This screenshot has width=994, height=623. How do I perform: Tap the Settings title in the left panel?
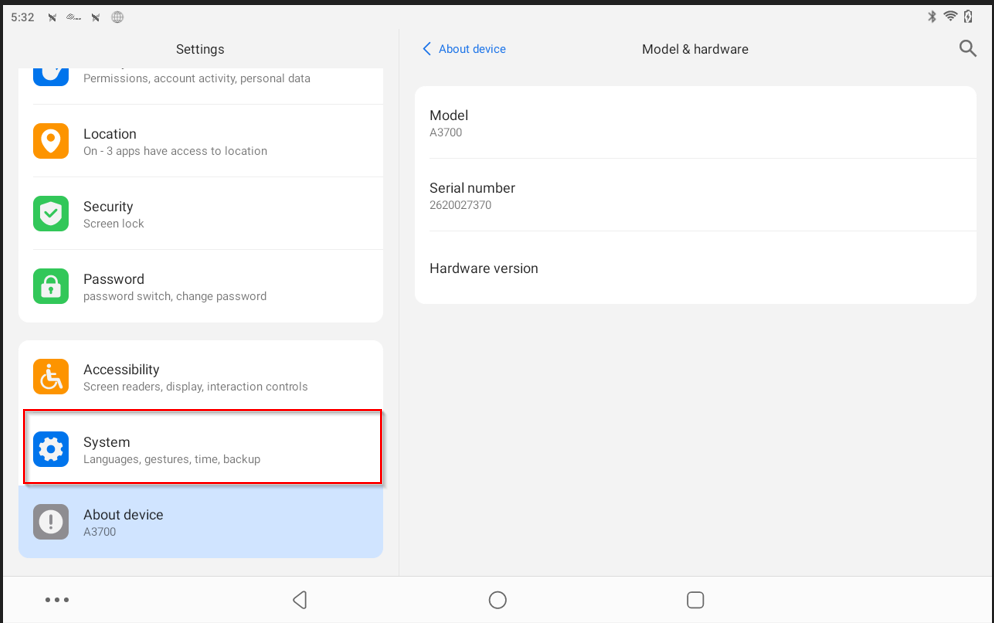[200, 49]
